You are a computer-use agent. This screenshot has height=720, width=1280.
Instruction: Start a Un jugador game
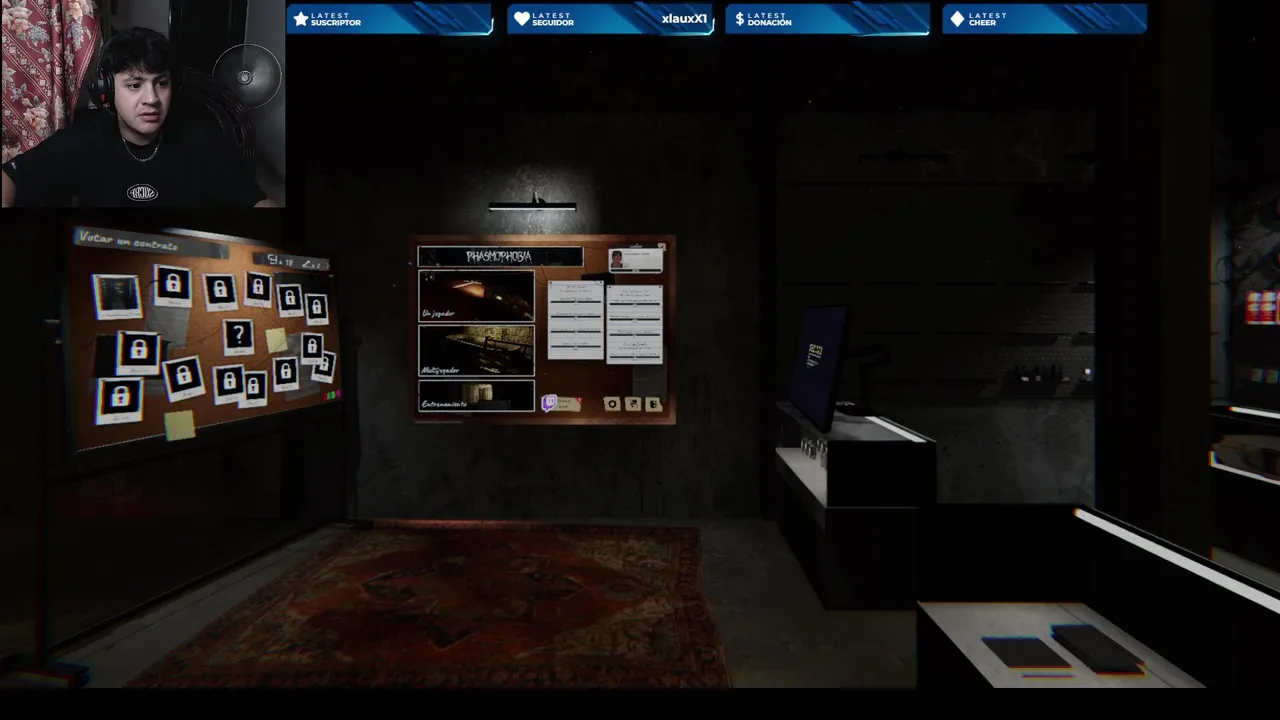tap(476, 296)
